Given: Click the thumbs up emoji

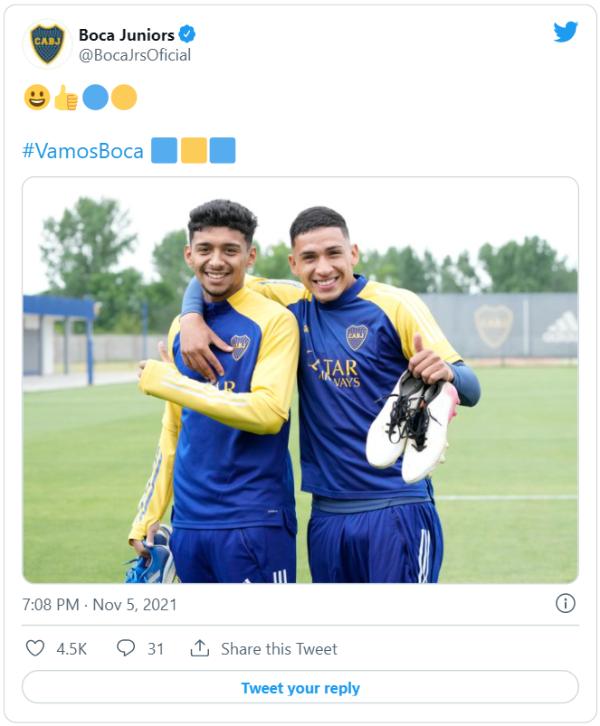Looking at the screenshot, I should coord(65,97).
